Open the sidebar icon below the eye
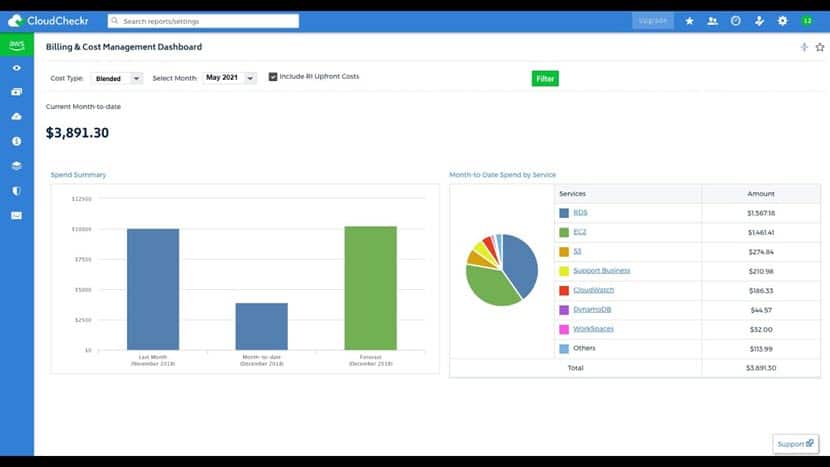The width and height of the screenshot is (830, 467). click(17, 92)
